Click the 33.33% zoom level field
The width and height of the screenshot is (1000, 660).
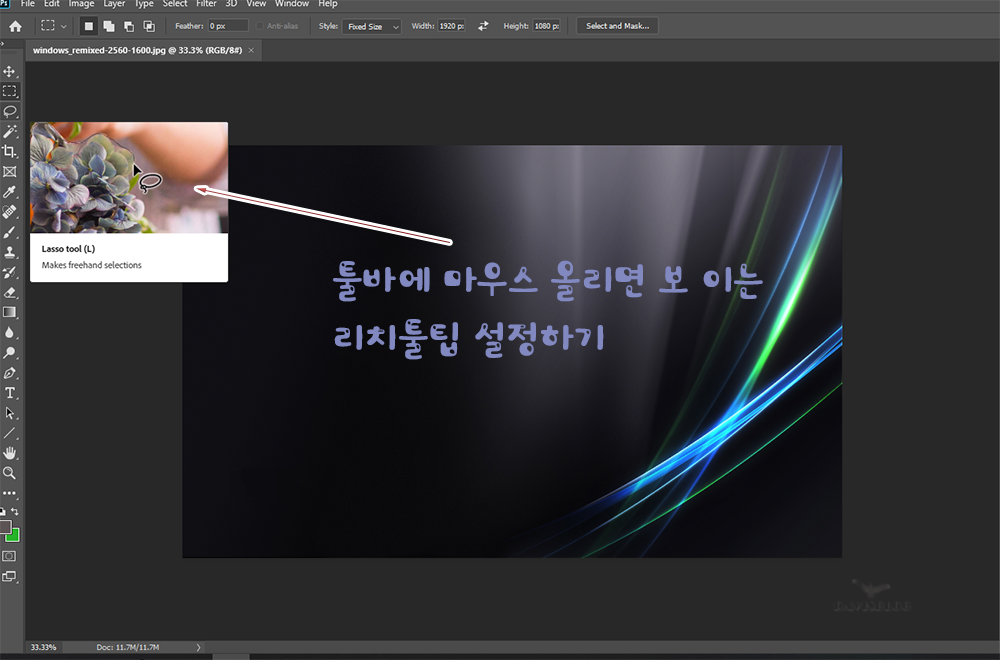tap(43, 647)
